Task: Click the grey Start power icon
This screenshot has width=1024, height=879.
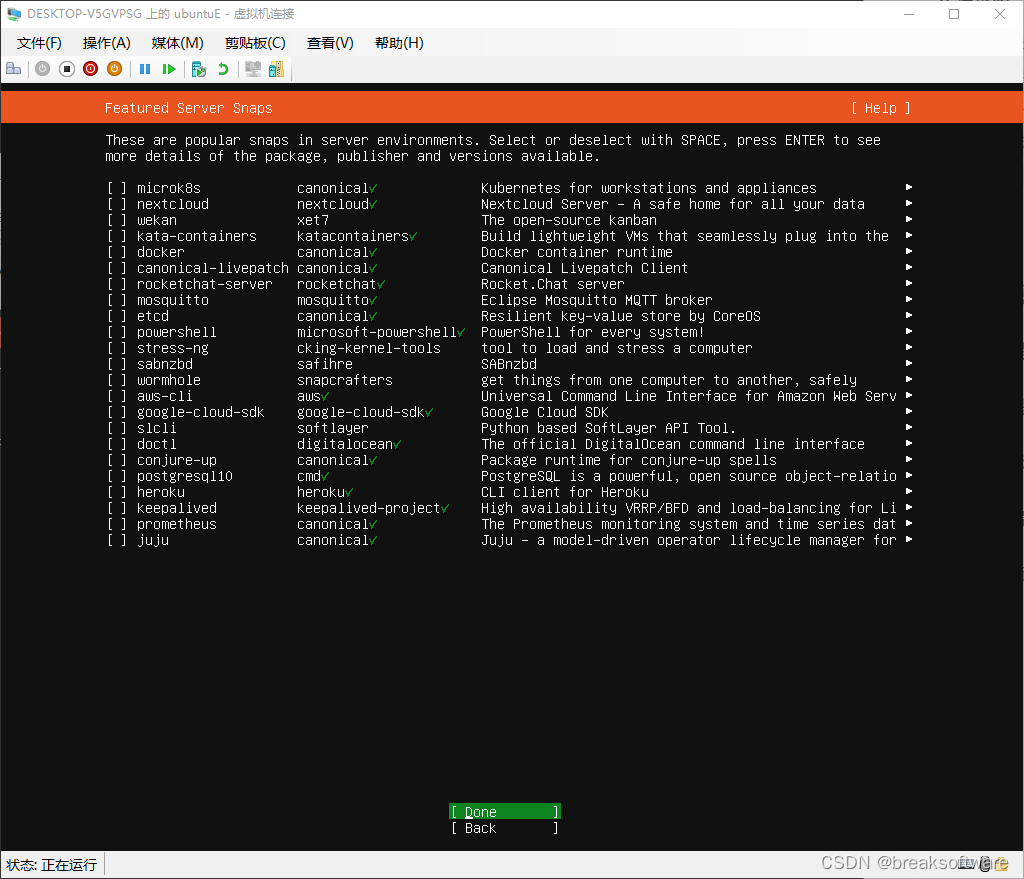Action: (x=42, y=69)
